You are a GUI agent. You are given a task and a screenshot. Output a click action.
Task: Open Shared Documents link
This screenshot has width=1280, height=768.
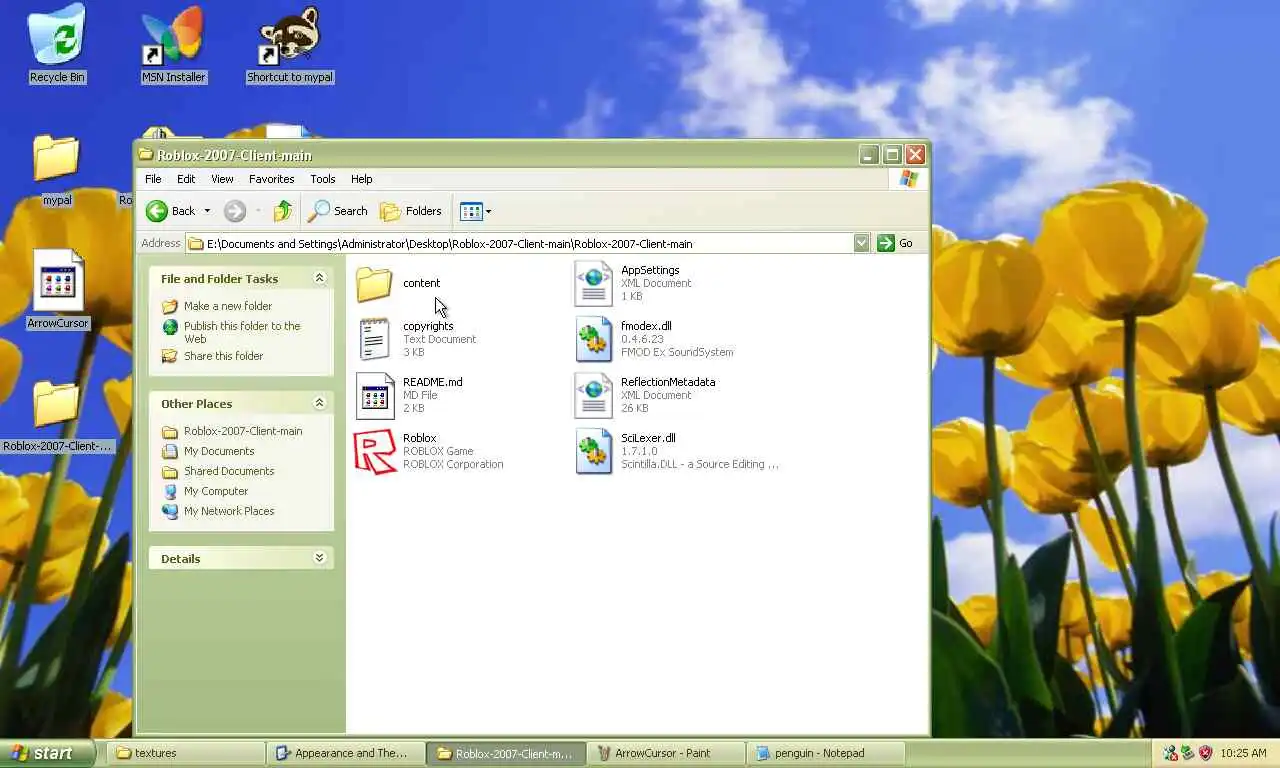tap(229, 471)
